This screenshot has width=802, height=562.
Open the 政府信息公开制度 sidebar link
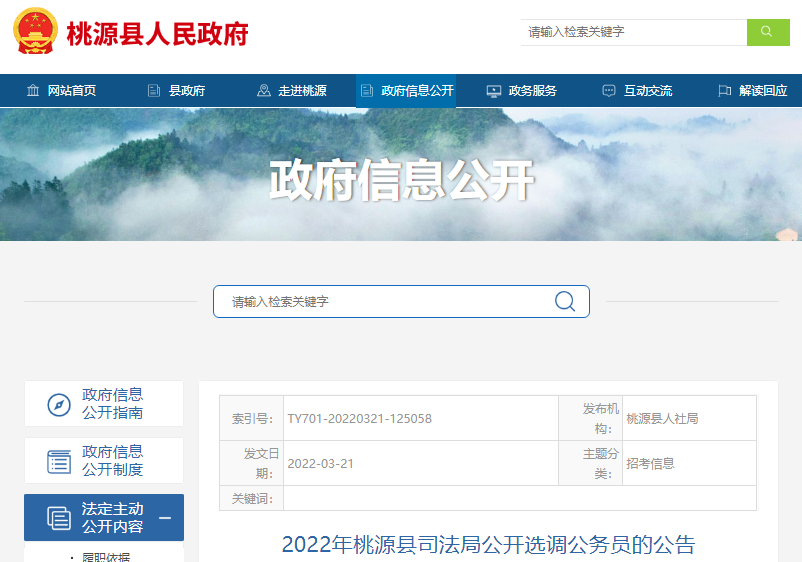pos(112,461)
